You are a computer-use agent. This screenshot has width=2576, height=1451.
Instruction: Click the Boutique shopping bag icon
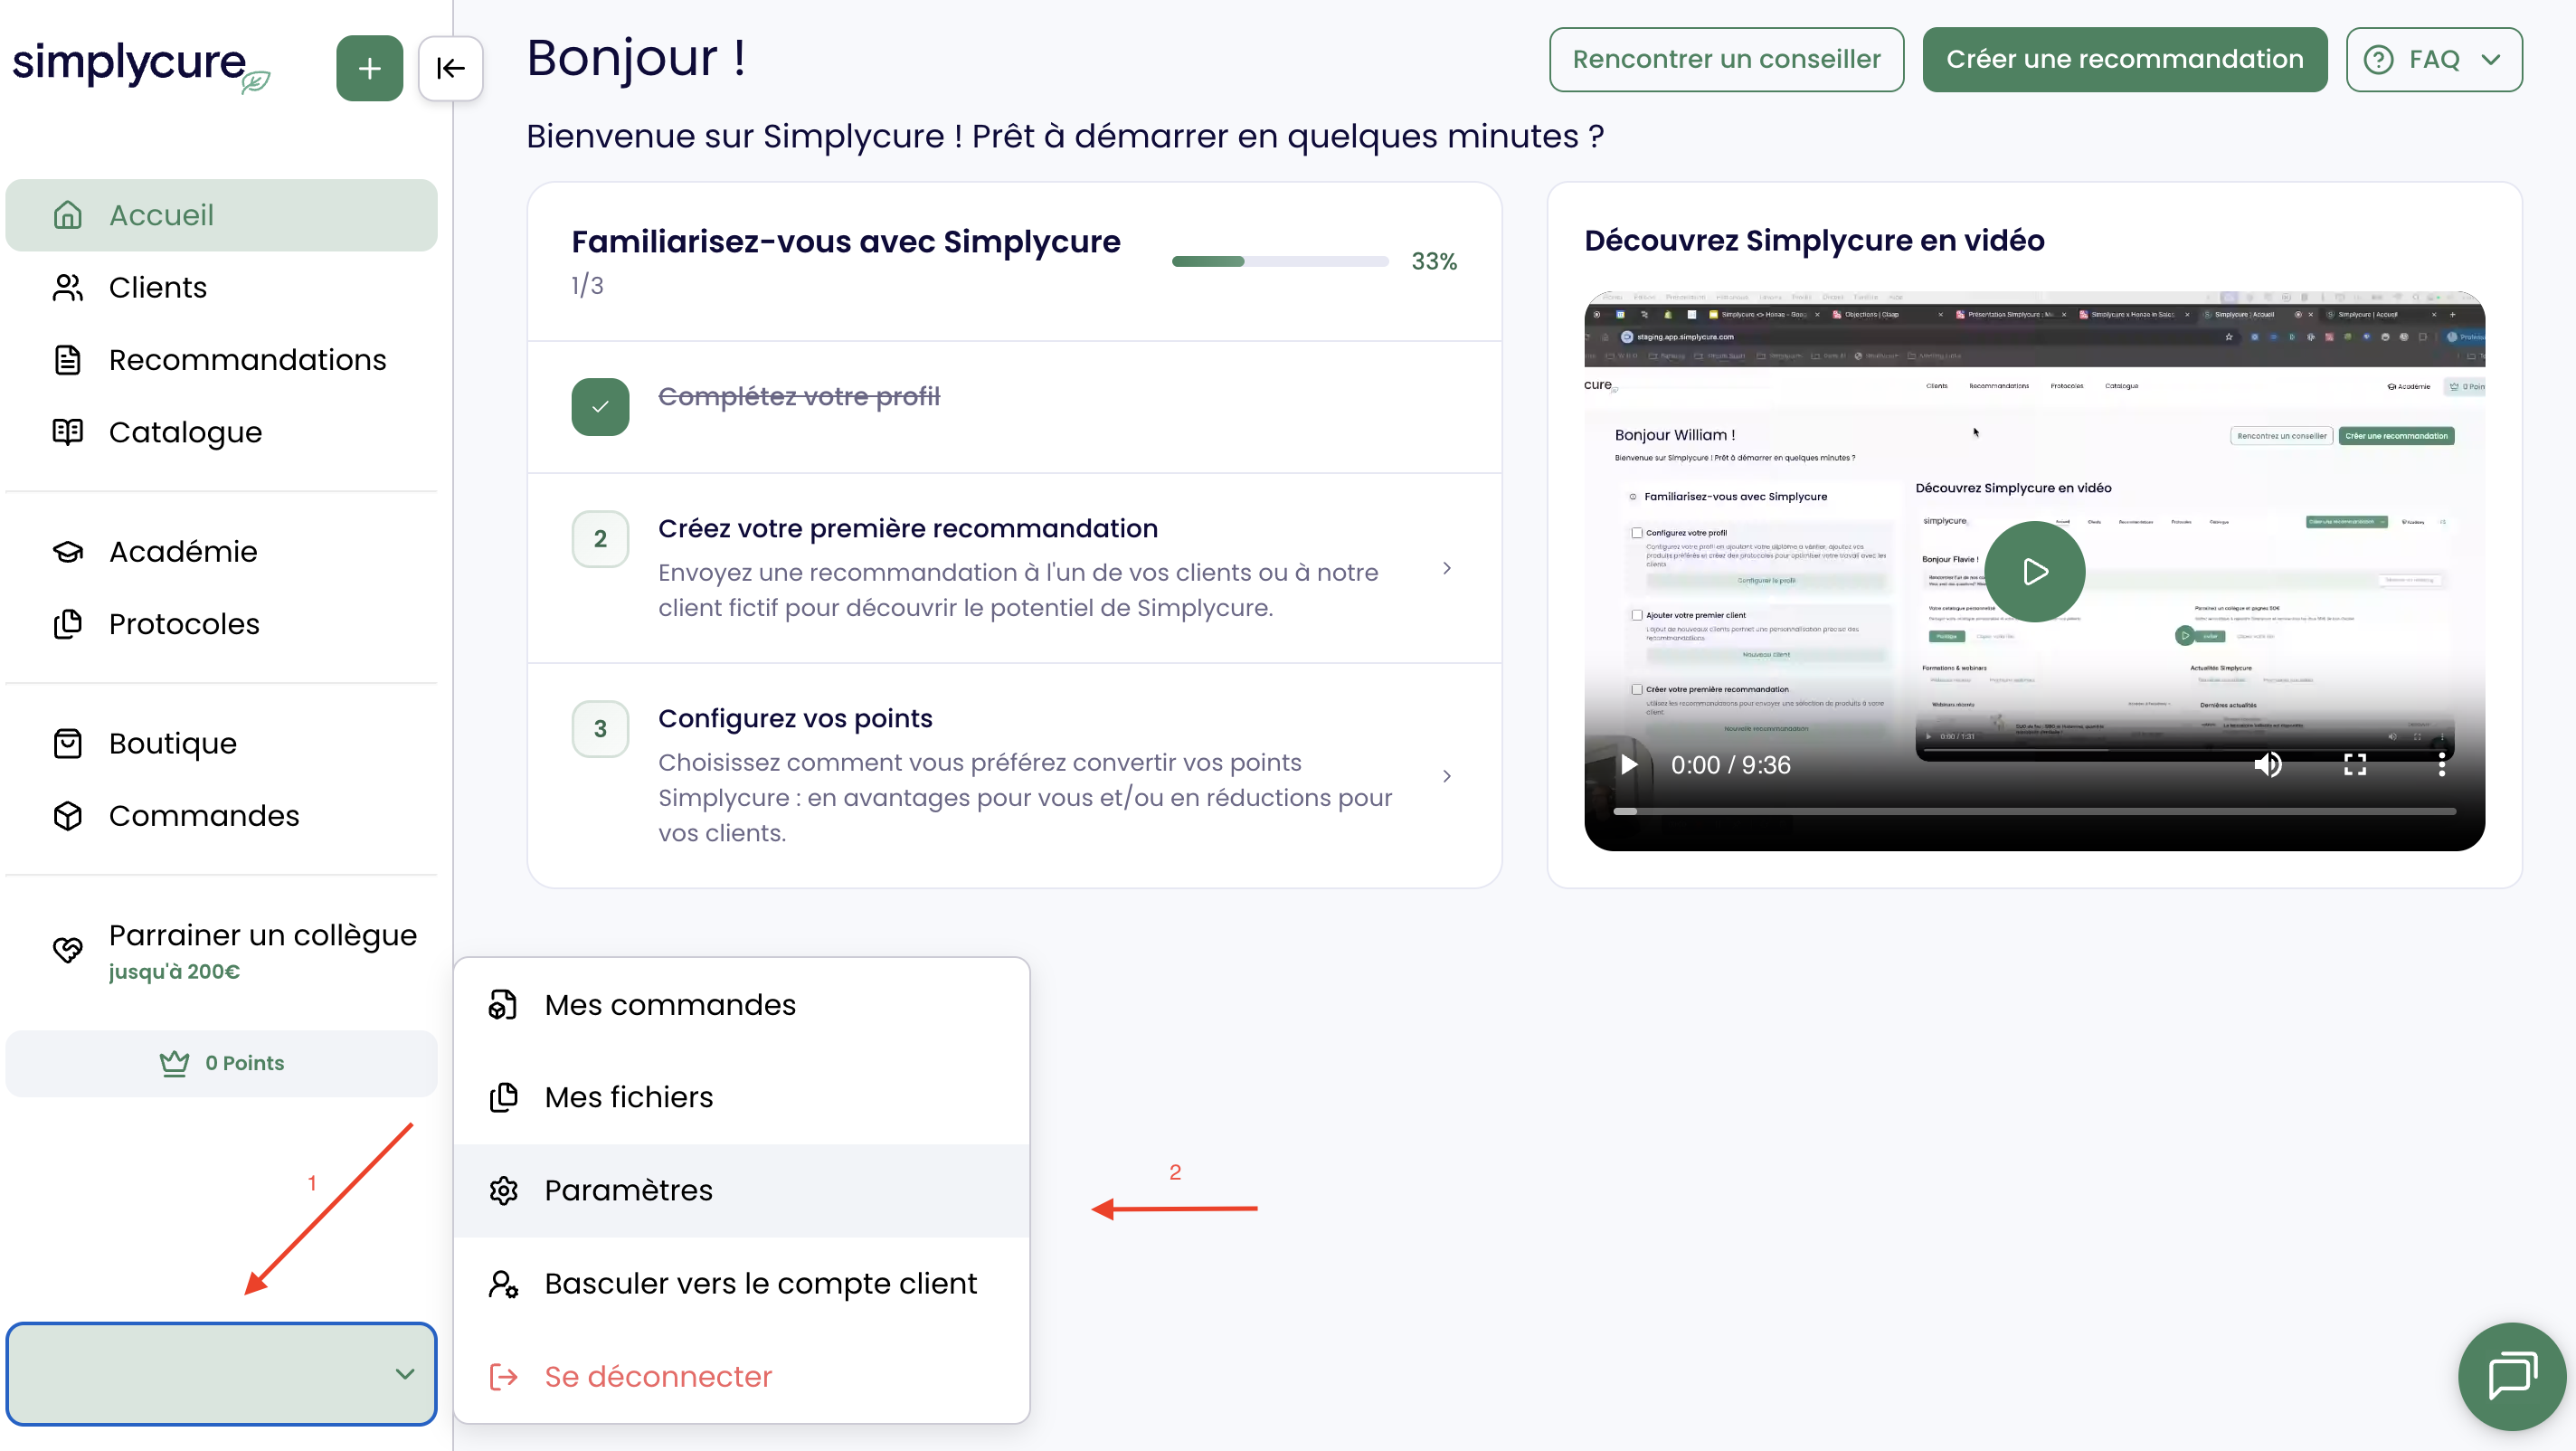click(67, 743)
